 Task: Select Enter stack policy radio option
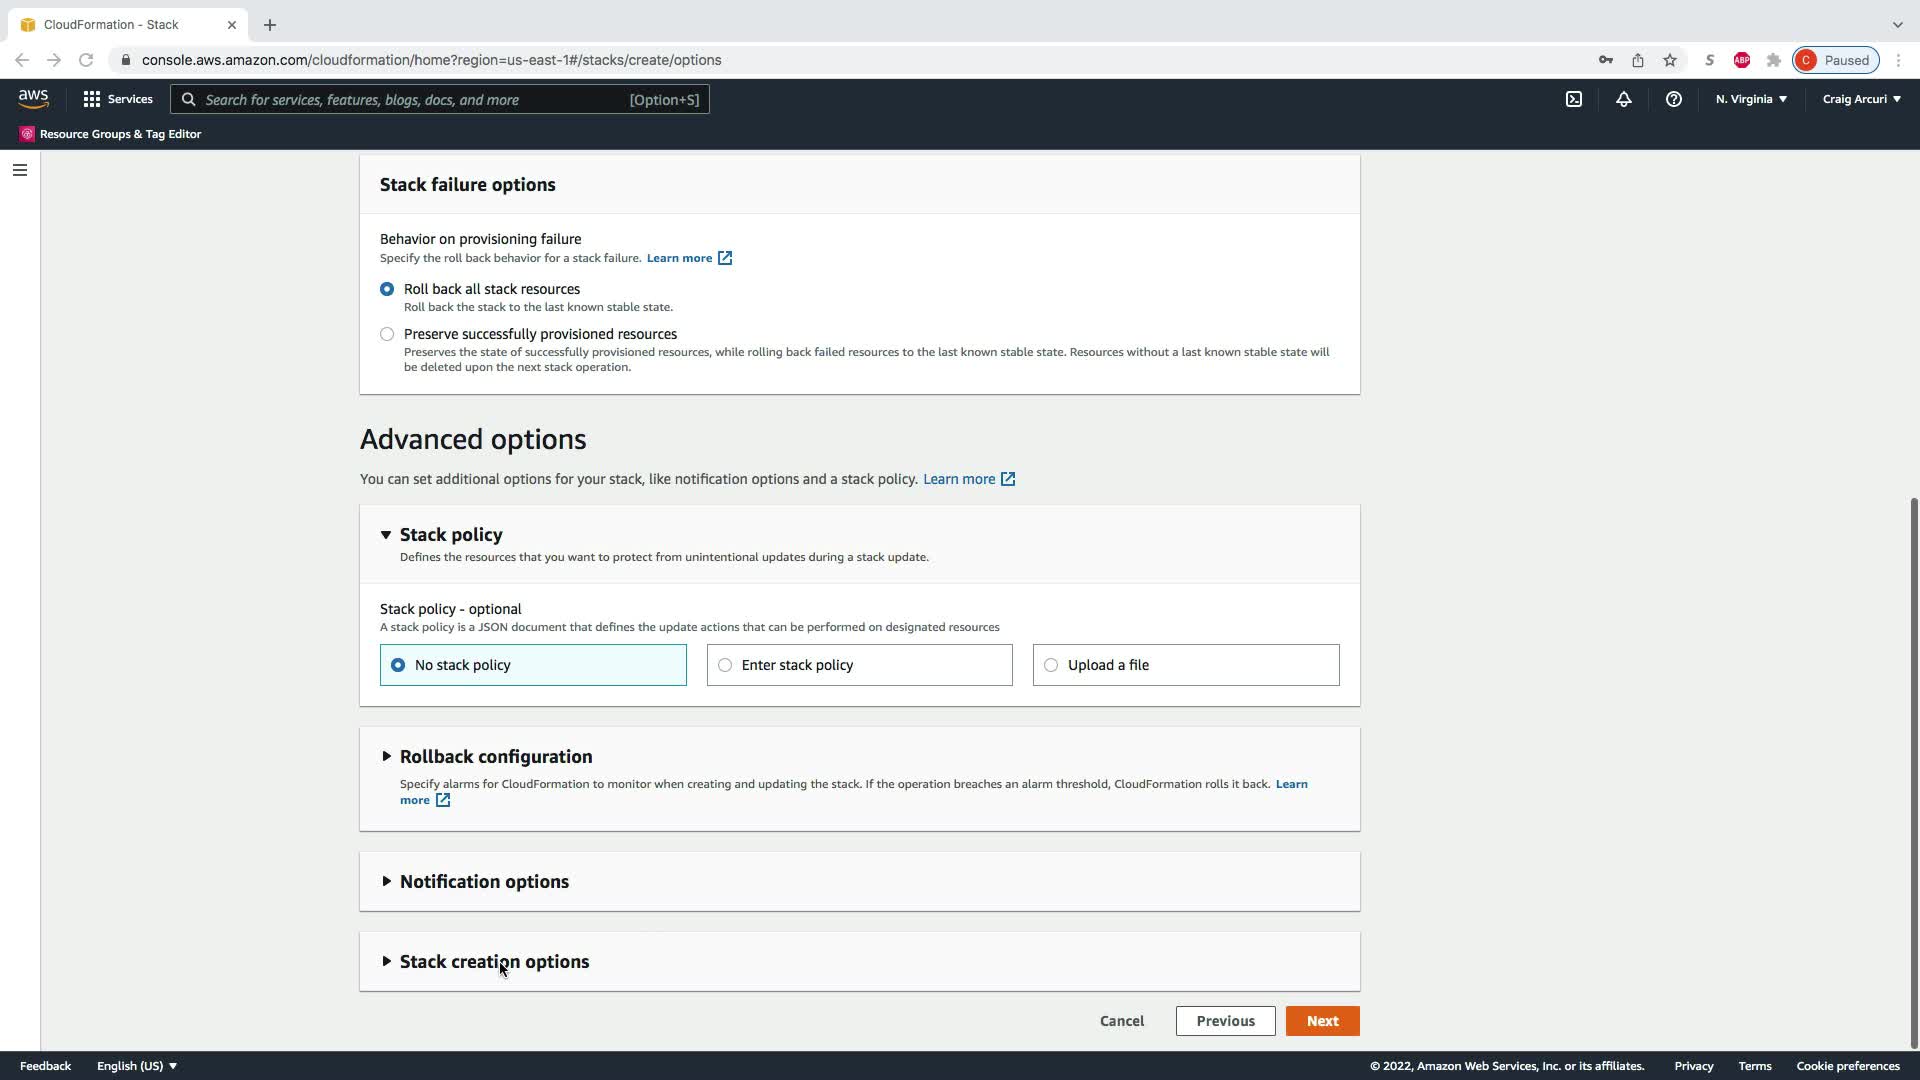[725, 665]
